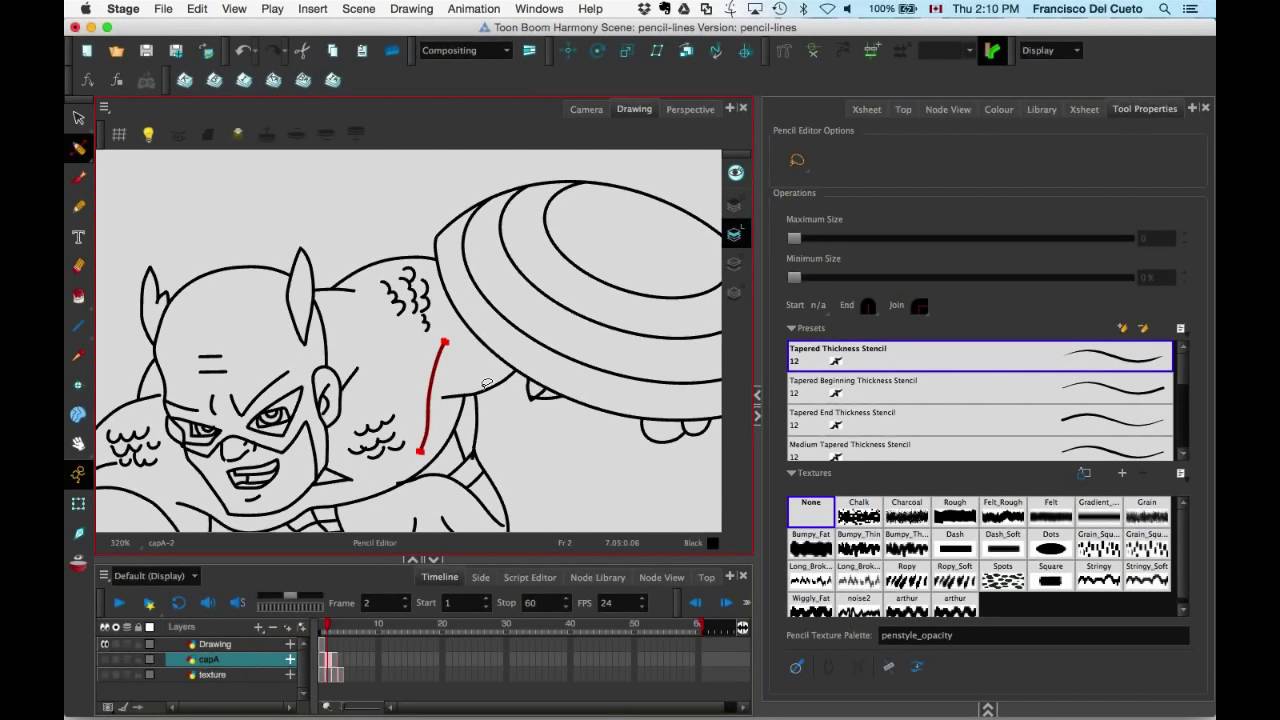Toggle the highlighted layers preview button on canvas

[735, 234]
